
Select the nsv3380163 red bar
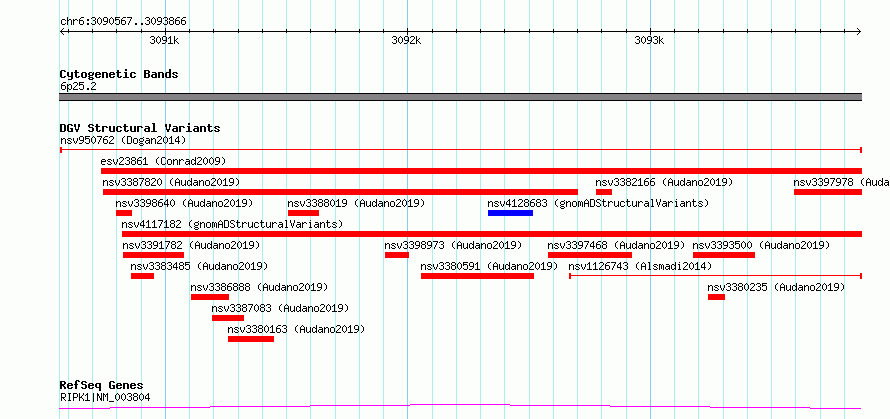[251, 339]
